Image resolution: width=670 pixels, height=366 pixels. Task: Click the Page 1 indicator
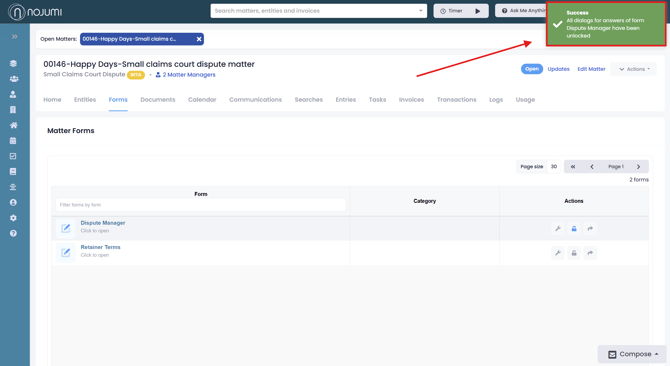click(x=616, y=167)
